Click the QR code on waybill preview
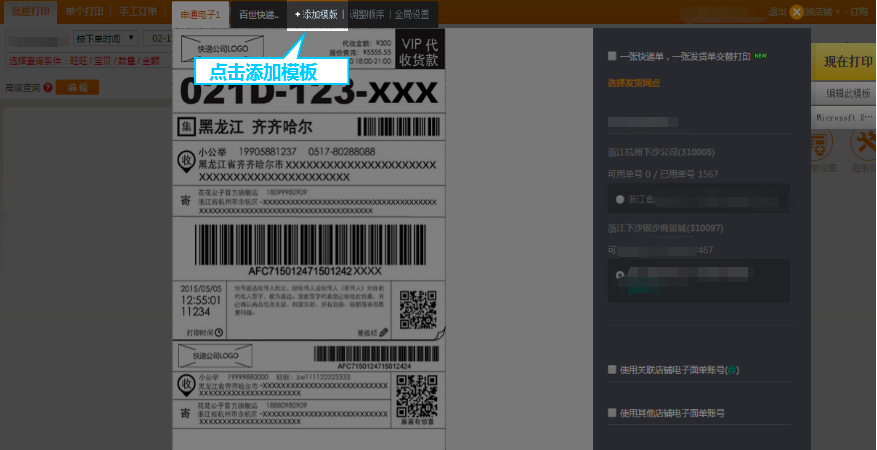This screenshot has height=450, width=877. pos(417,309)
